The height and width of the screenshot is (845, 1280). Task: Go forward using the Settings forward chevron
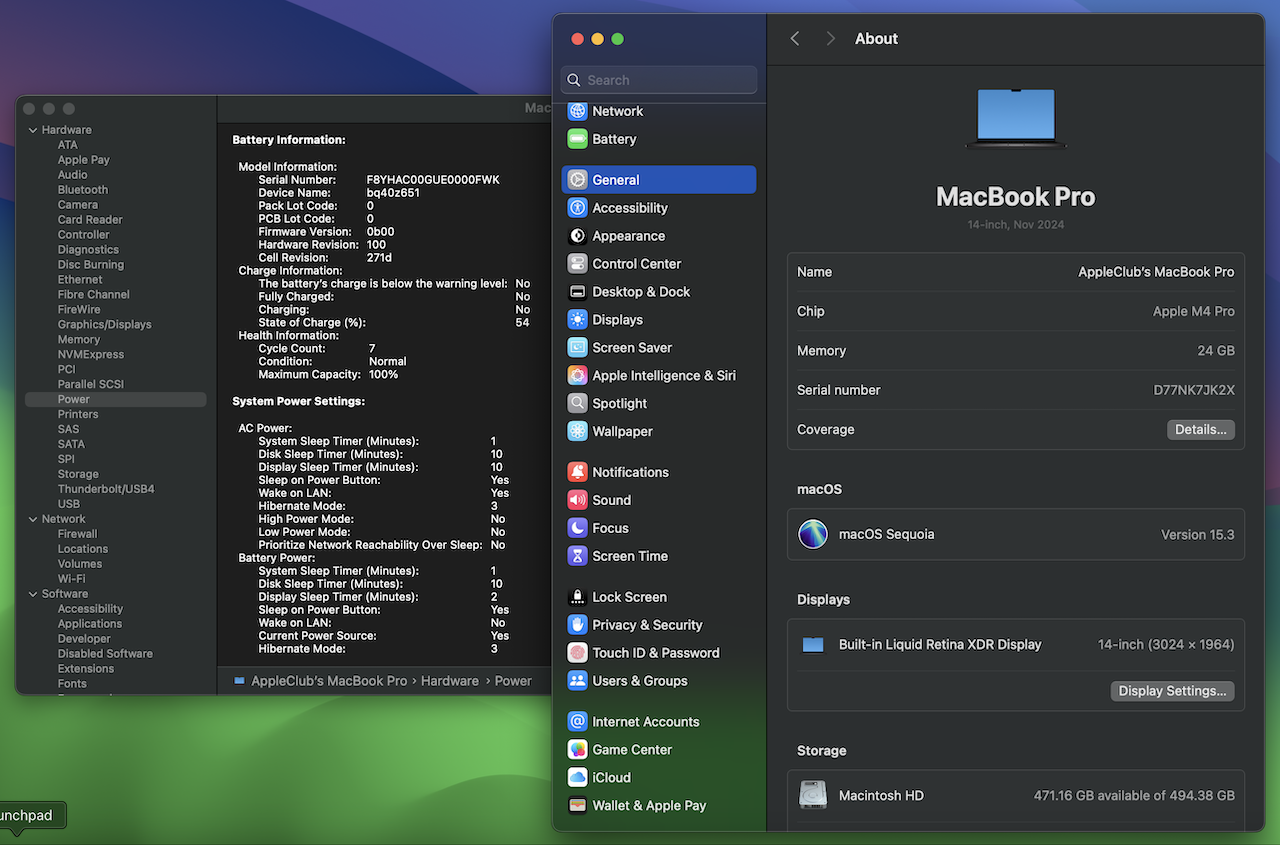click(x=830, y=38)
